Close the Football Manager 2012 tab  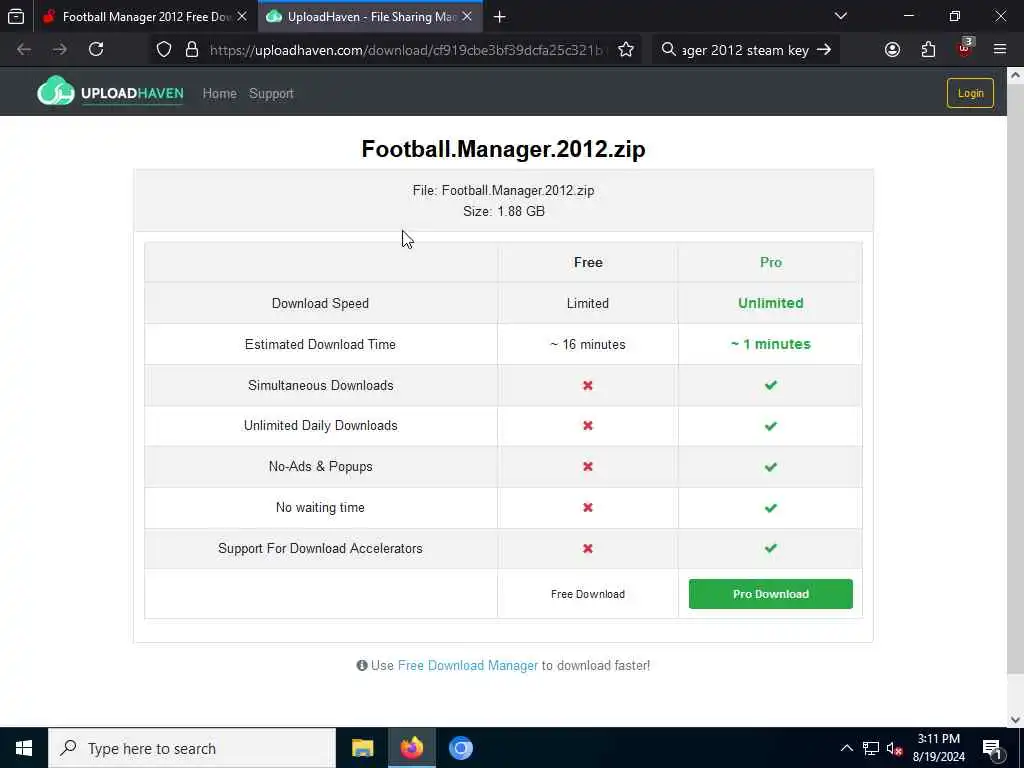coord(242,16)
